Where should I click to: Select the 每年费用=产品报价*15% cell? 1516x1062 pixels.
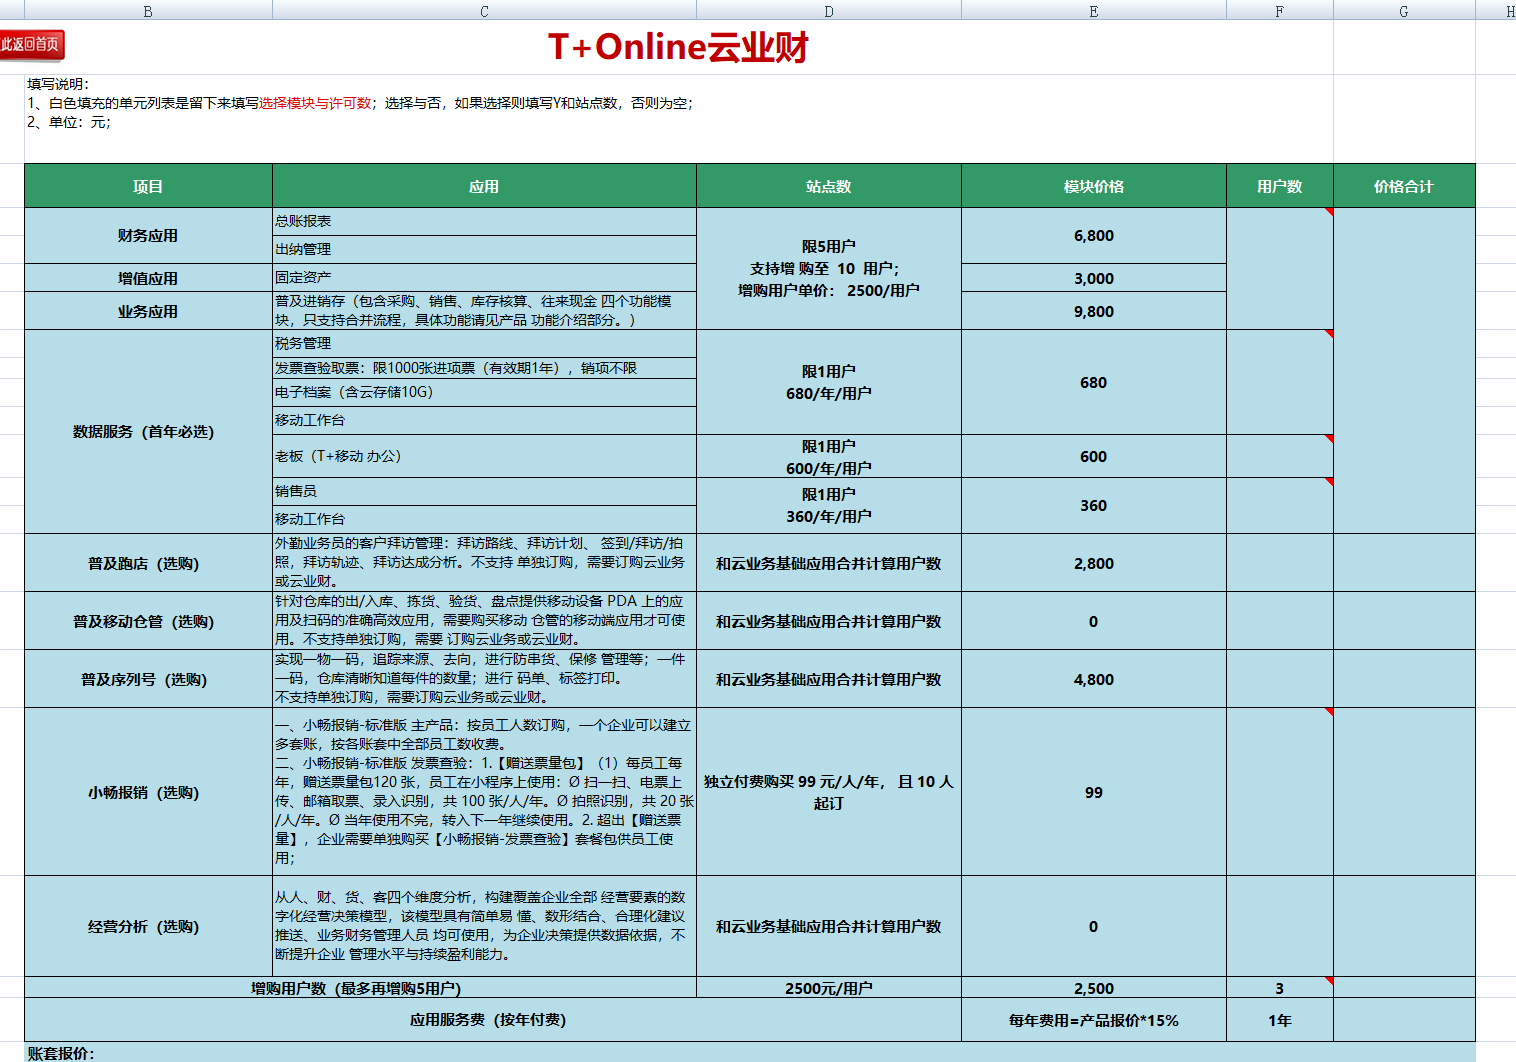point(1094,1020)
